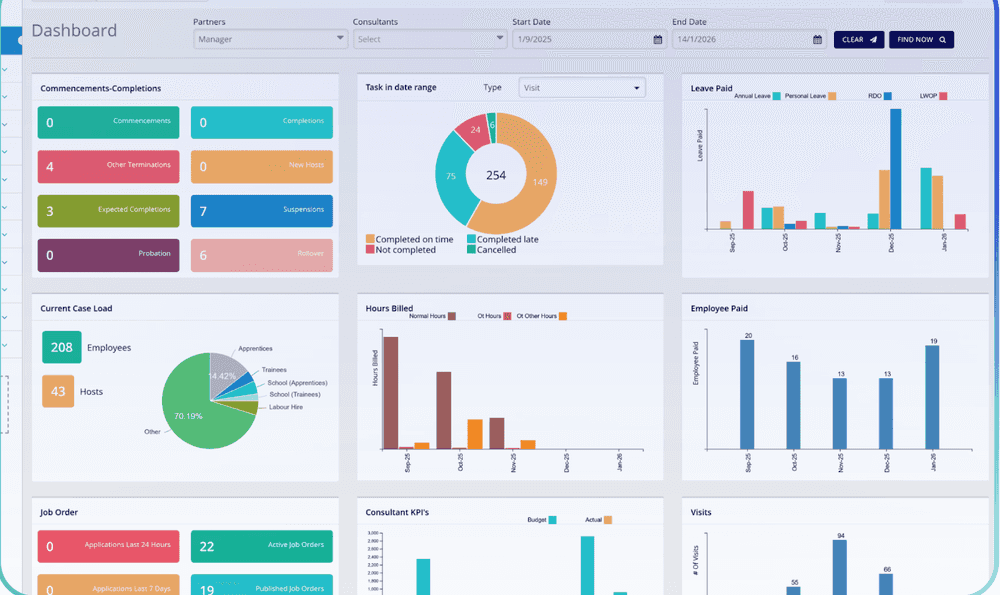
Task: Open the New Hosts tile
Action: pyautogui.click(x=261, y=166)
